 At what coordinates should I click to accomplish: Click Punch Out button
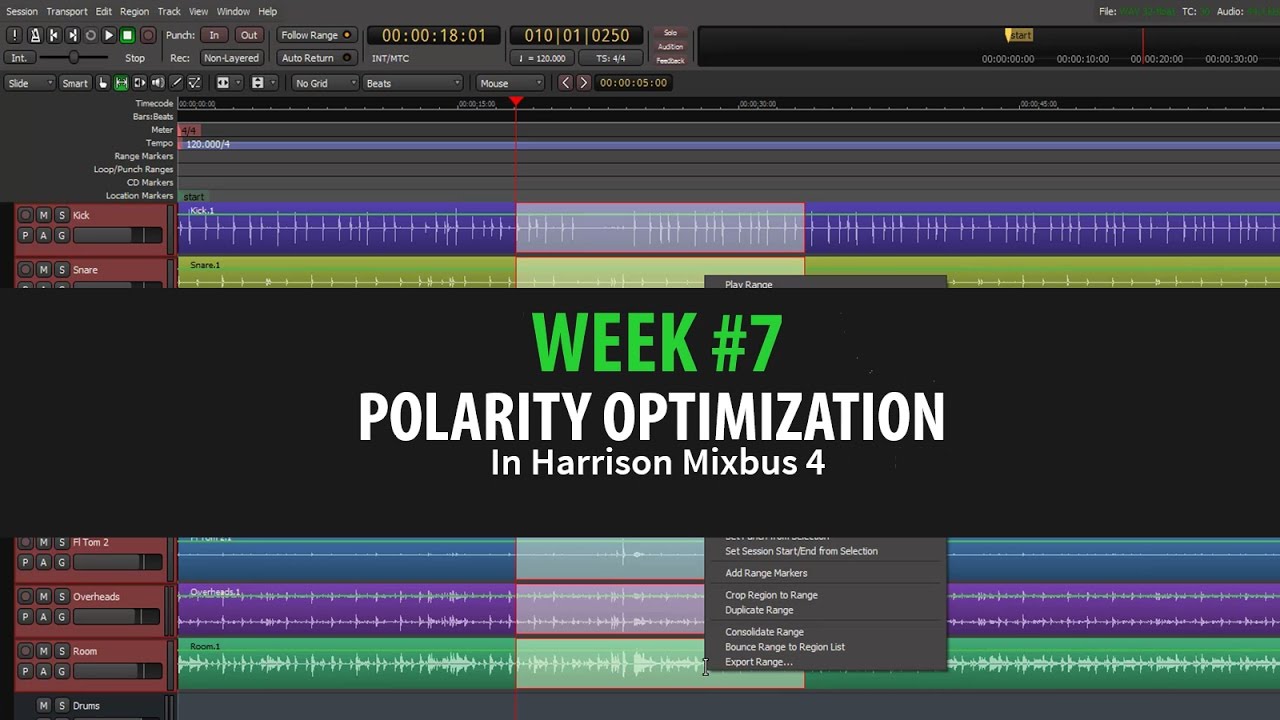(x=249, y=35)
